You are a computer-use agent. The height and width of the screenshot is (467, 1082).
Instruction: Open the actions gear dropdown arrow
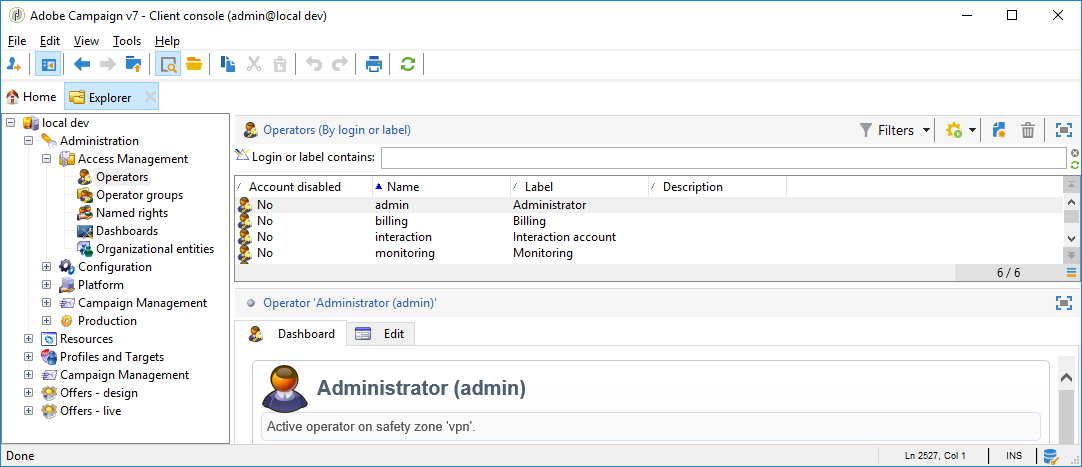pos(972,131)
